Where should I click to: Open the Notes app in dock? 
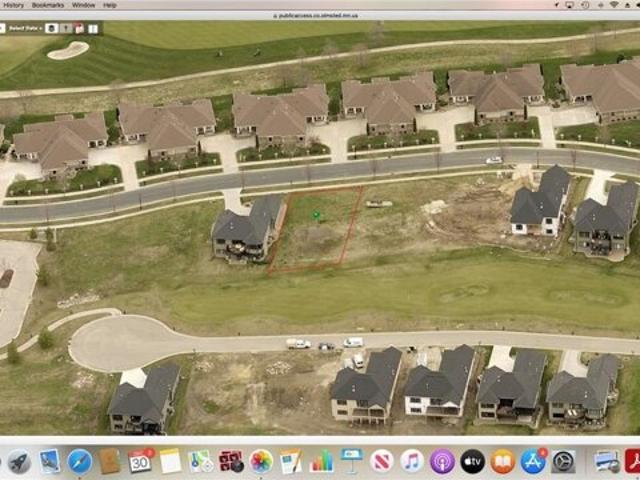170,461
